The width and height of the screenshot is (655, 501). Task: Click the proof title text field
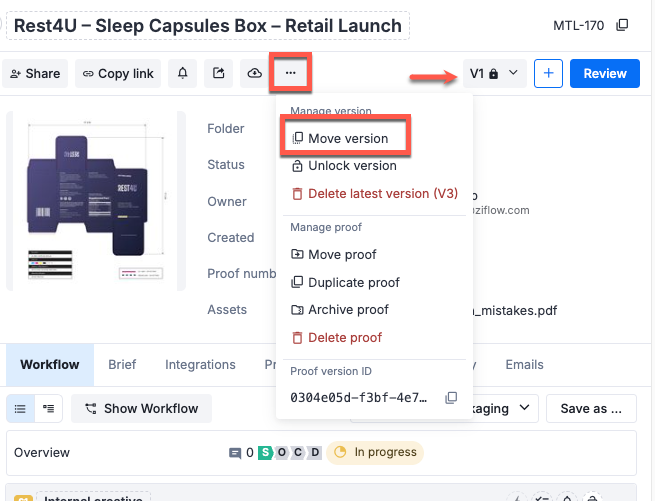pyautogui.click(x=208, y=25)
